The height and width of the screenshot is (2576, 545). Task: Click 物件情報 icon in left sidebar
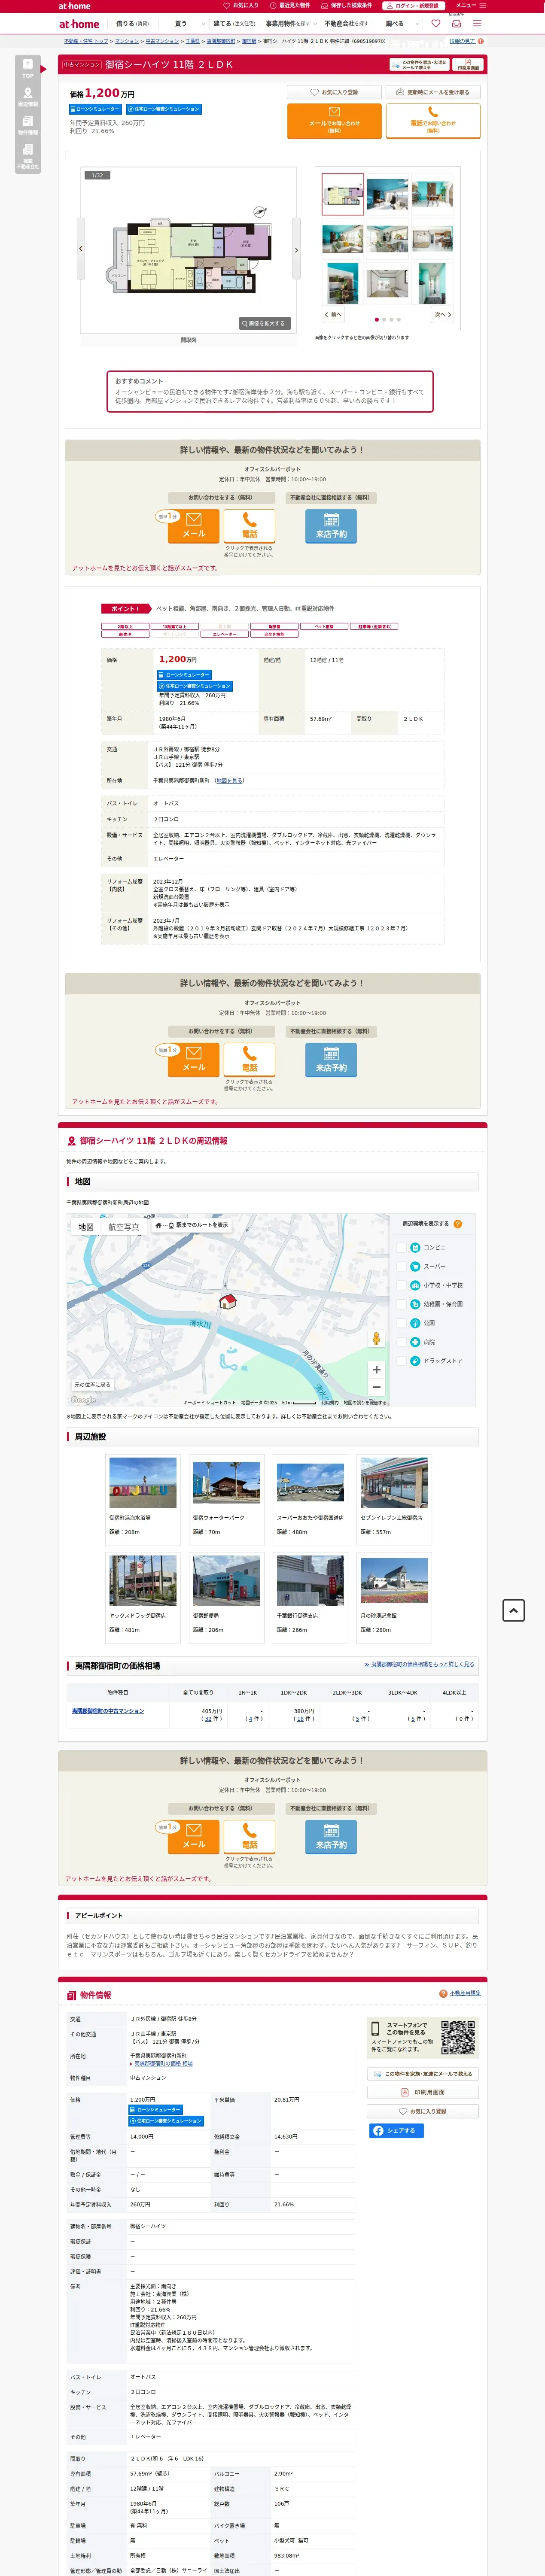coord(28,125)
